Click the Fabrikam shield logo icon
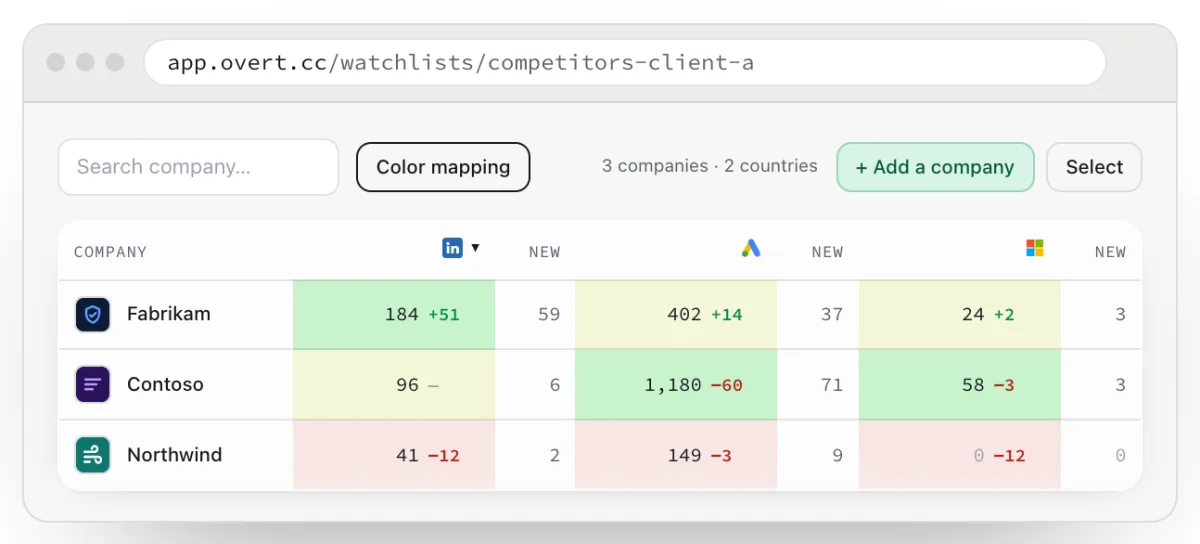Image resolution: width=1200 pixels, height=544 pixels. [x=93, y=314]
